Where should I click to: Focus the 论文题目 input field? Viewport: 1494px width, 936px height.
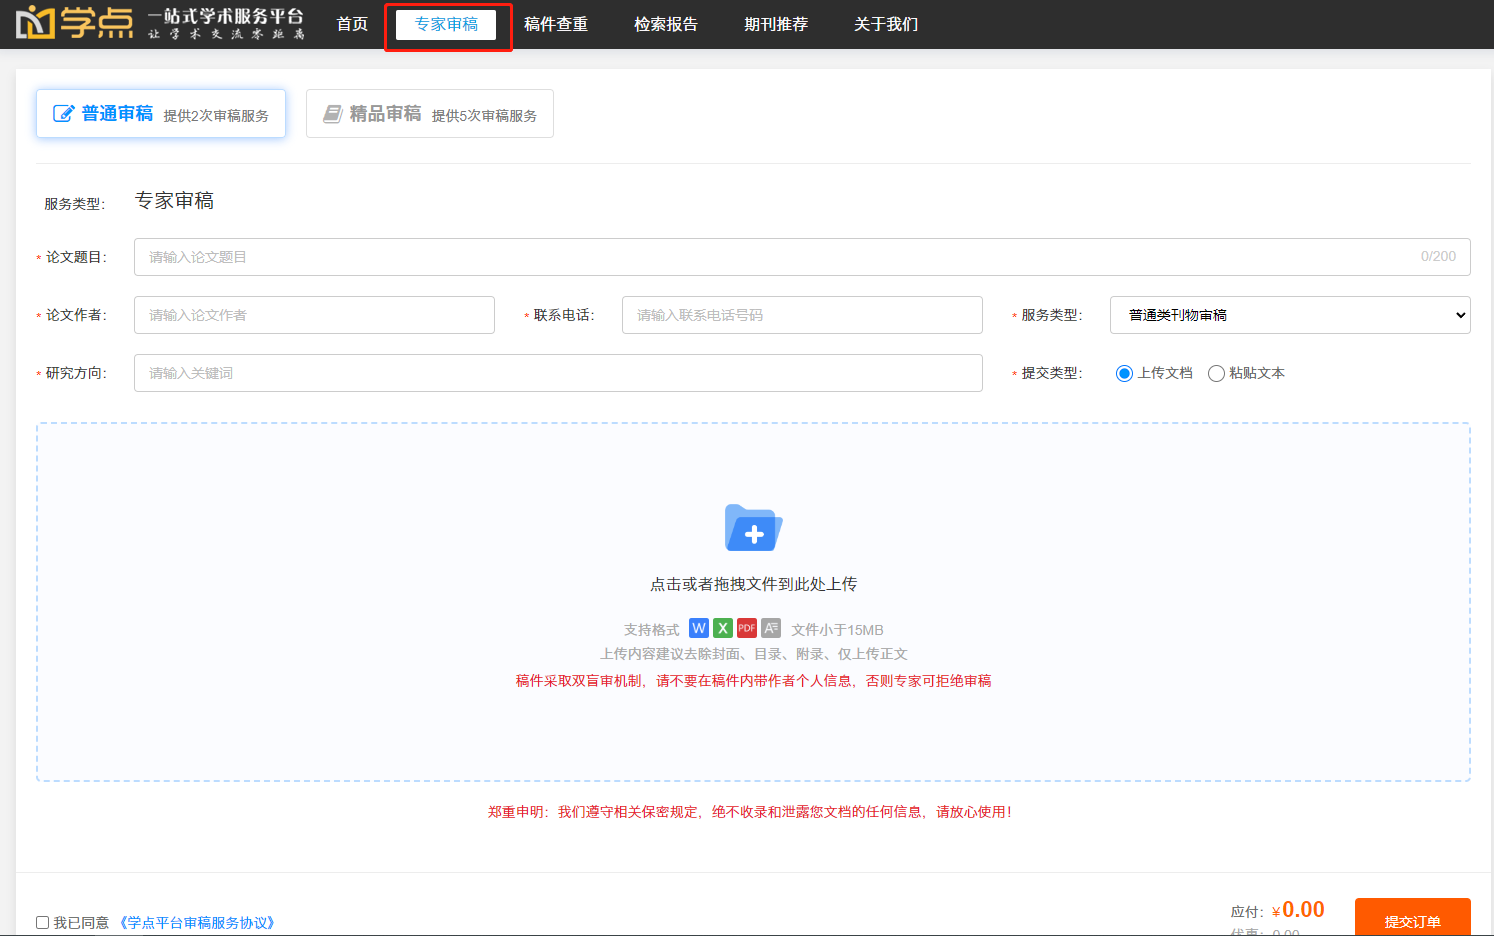pyautogui.click(x=802, y=257)
